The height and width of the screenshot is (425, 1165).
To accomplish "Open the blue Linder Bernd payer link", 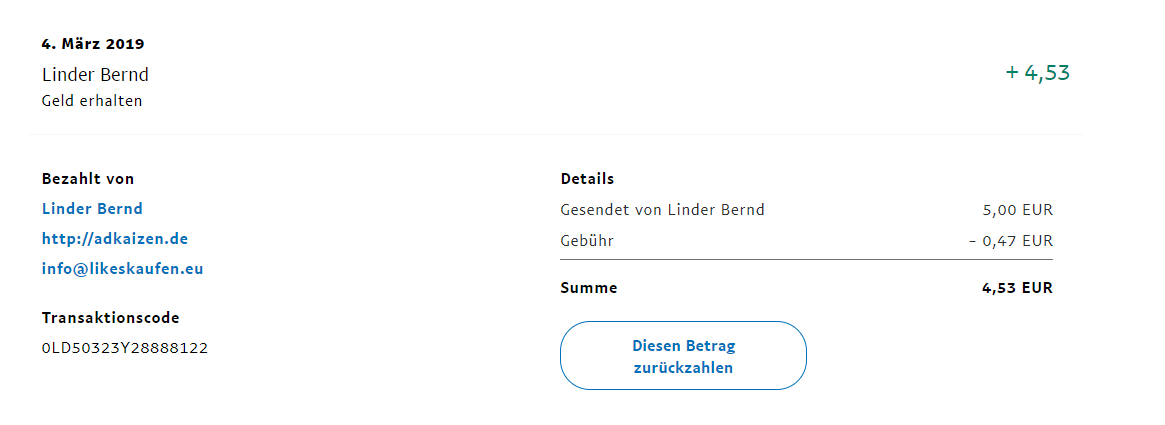I will point(92,209).
